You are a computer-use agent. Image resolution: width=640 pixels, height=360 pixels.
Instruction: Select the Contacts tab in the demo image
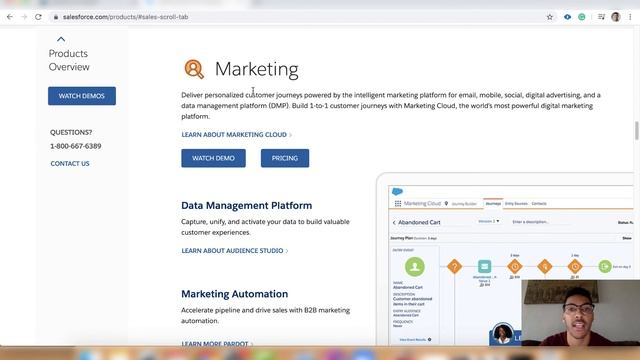coord(539,203)
